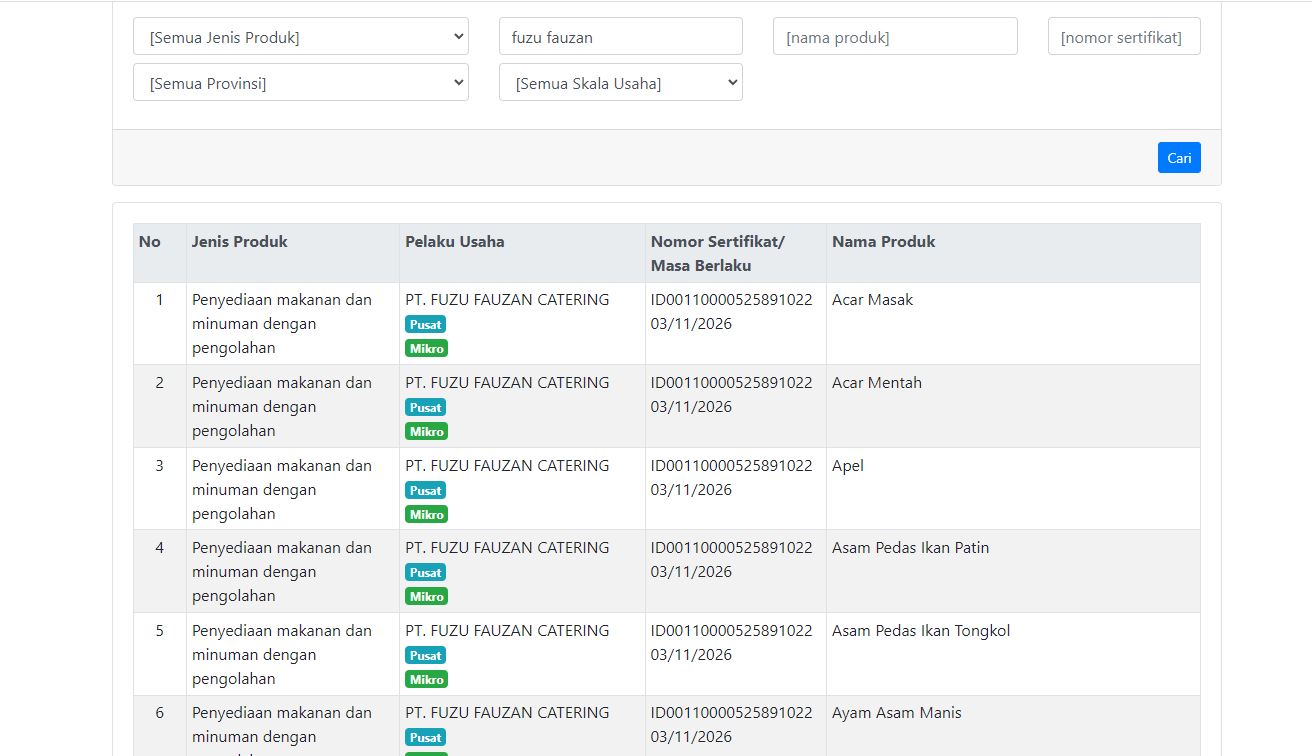This screenshot has height=756, width=1312.
Task: Click the 'fuzu fauzan' search field
Action: 620,37
